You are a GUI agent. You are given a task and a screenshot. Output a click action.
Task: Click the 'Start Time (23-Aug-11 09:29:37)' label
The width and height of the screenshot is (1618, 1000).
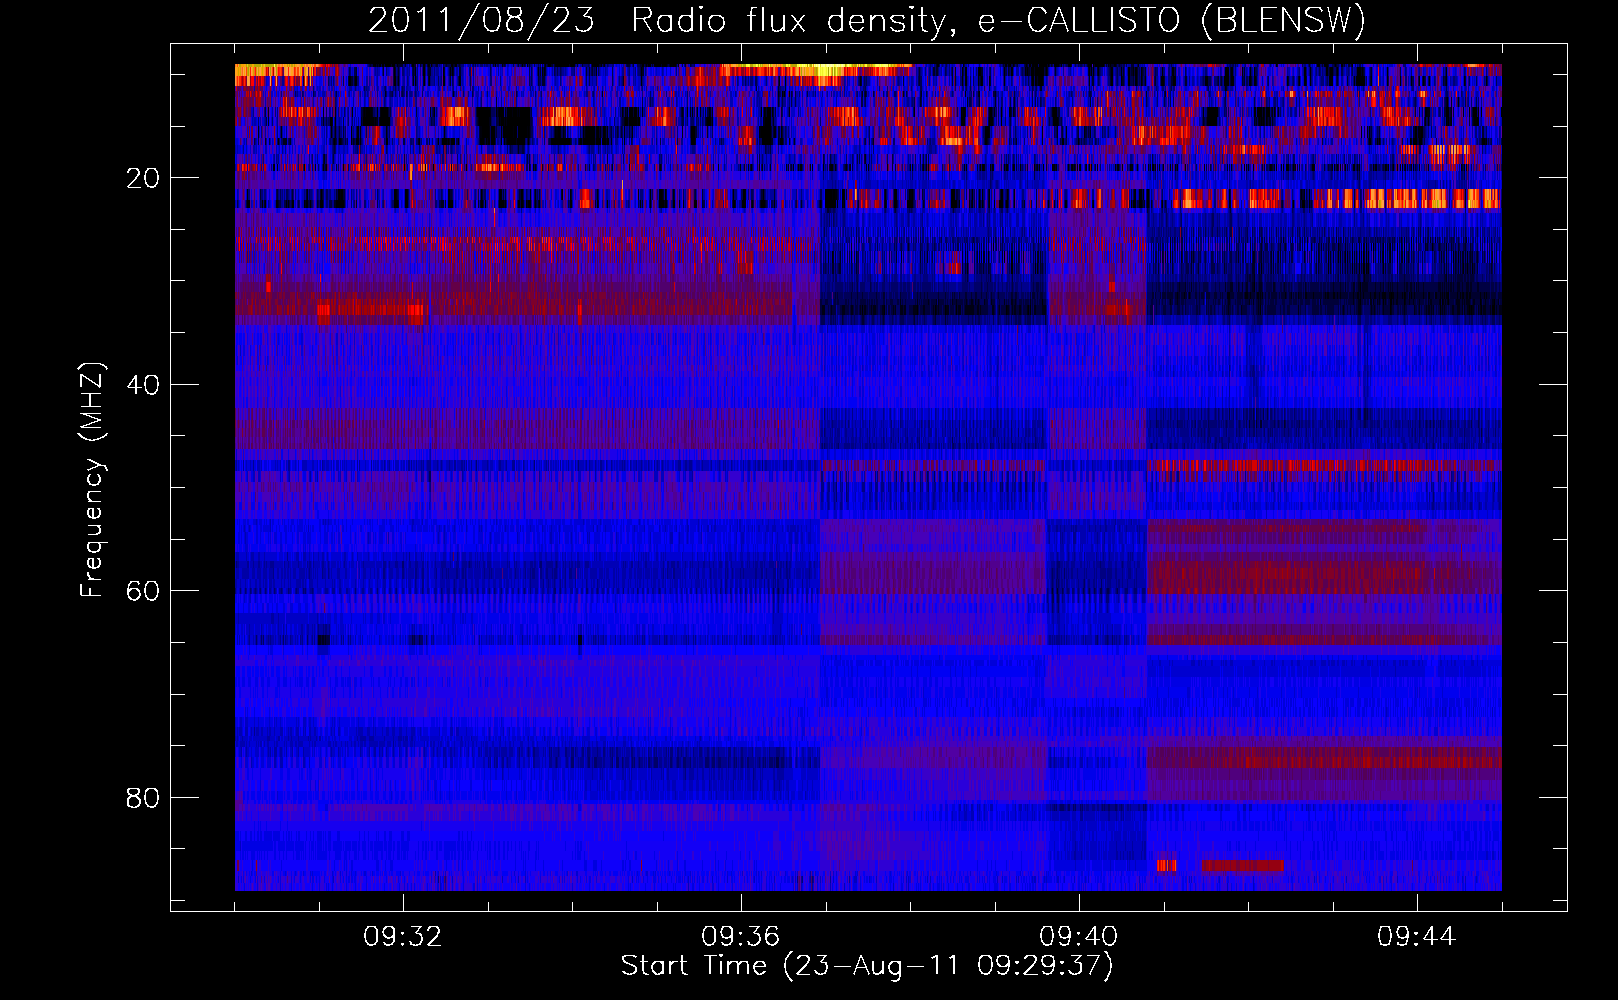[867, 966]
